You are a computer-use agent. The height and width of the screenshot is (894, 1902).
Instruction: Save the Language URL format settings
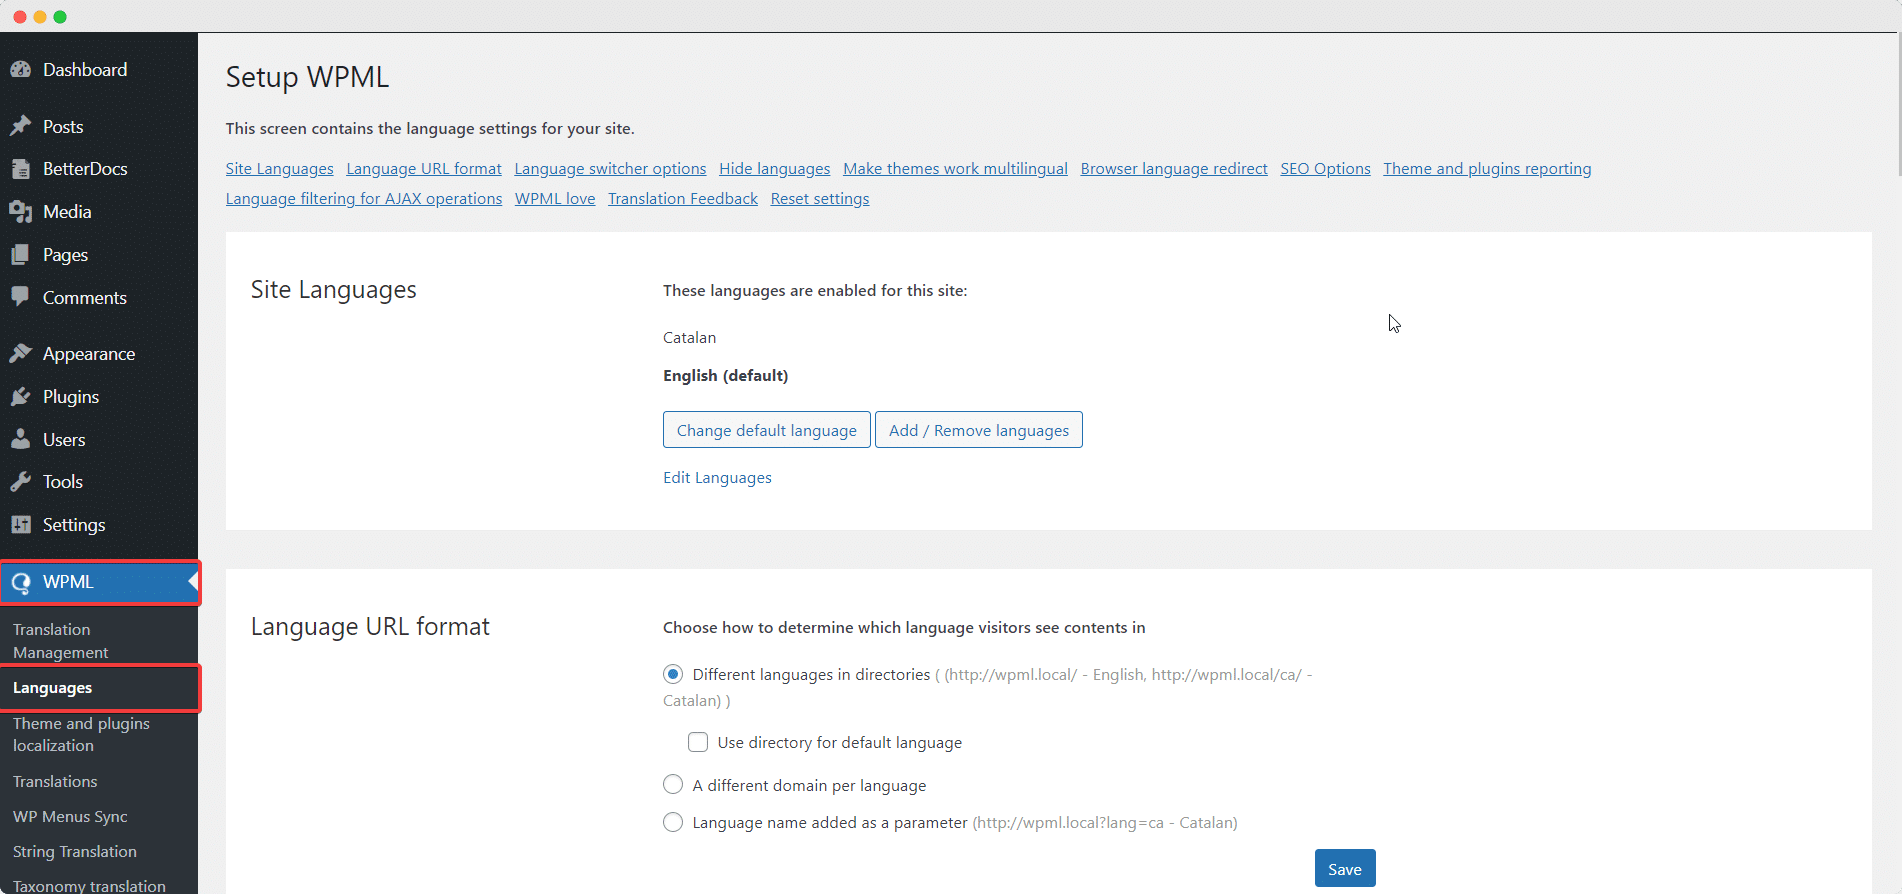click(x=1345, y=868)
